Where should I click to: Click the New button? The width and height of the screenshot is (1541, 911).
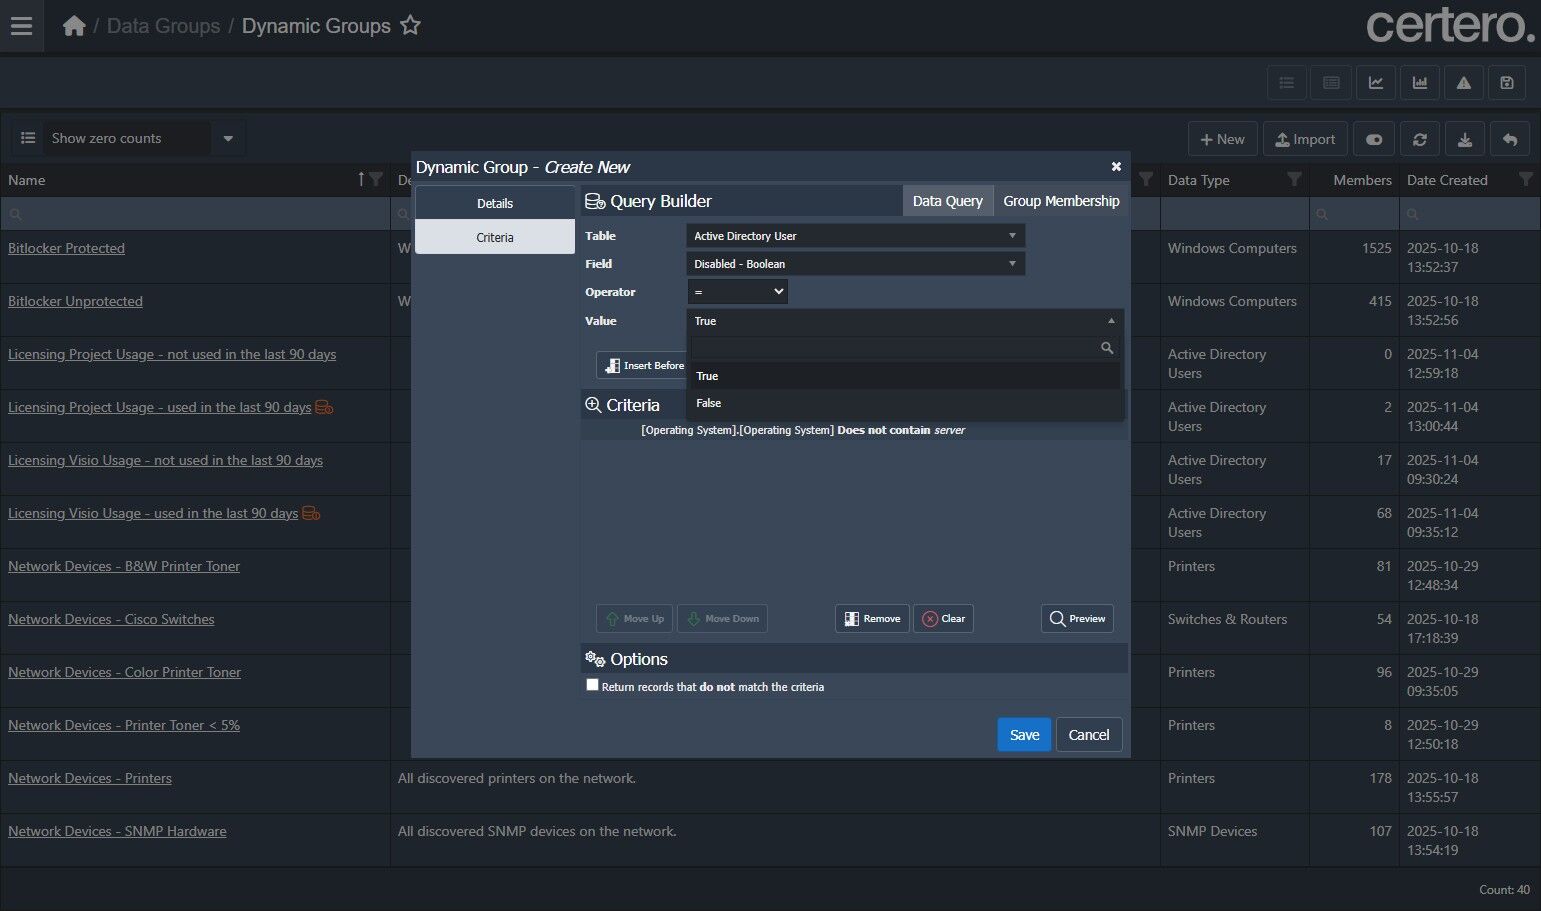1222,140
